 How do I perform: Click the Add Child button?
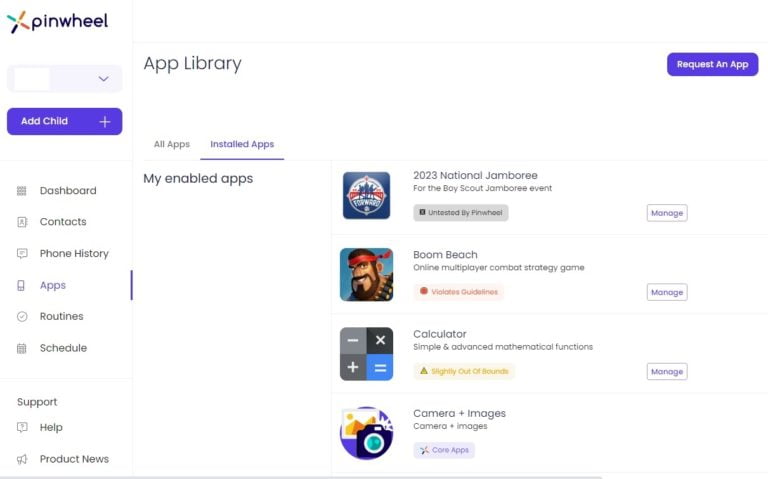[65, 121]
